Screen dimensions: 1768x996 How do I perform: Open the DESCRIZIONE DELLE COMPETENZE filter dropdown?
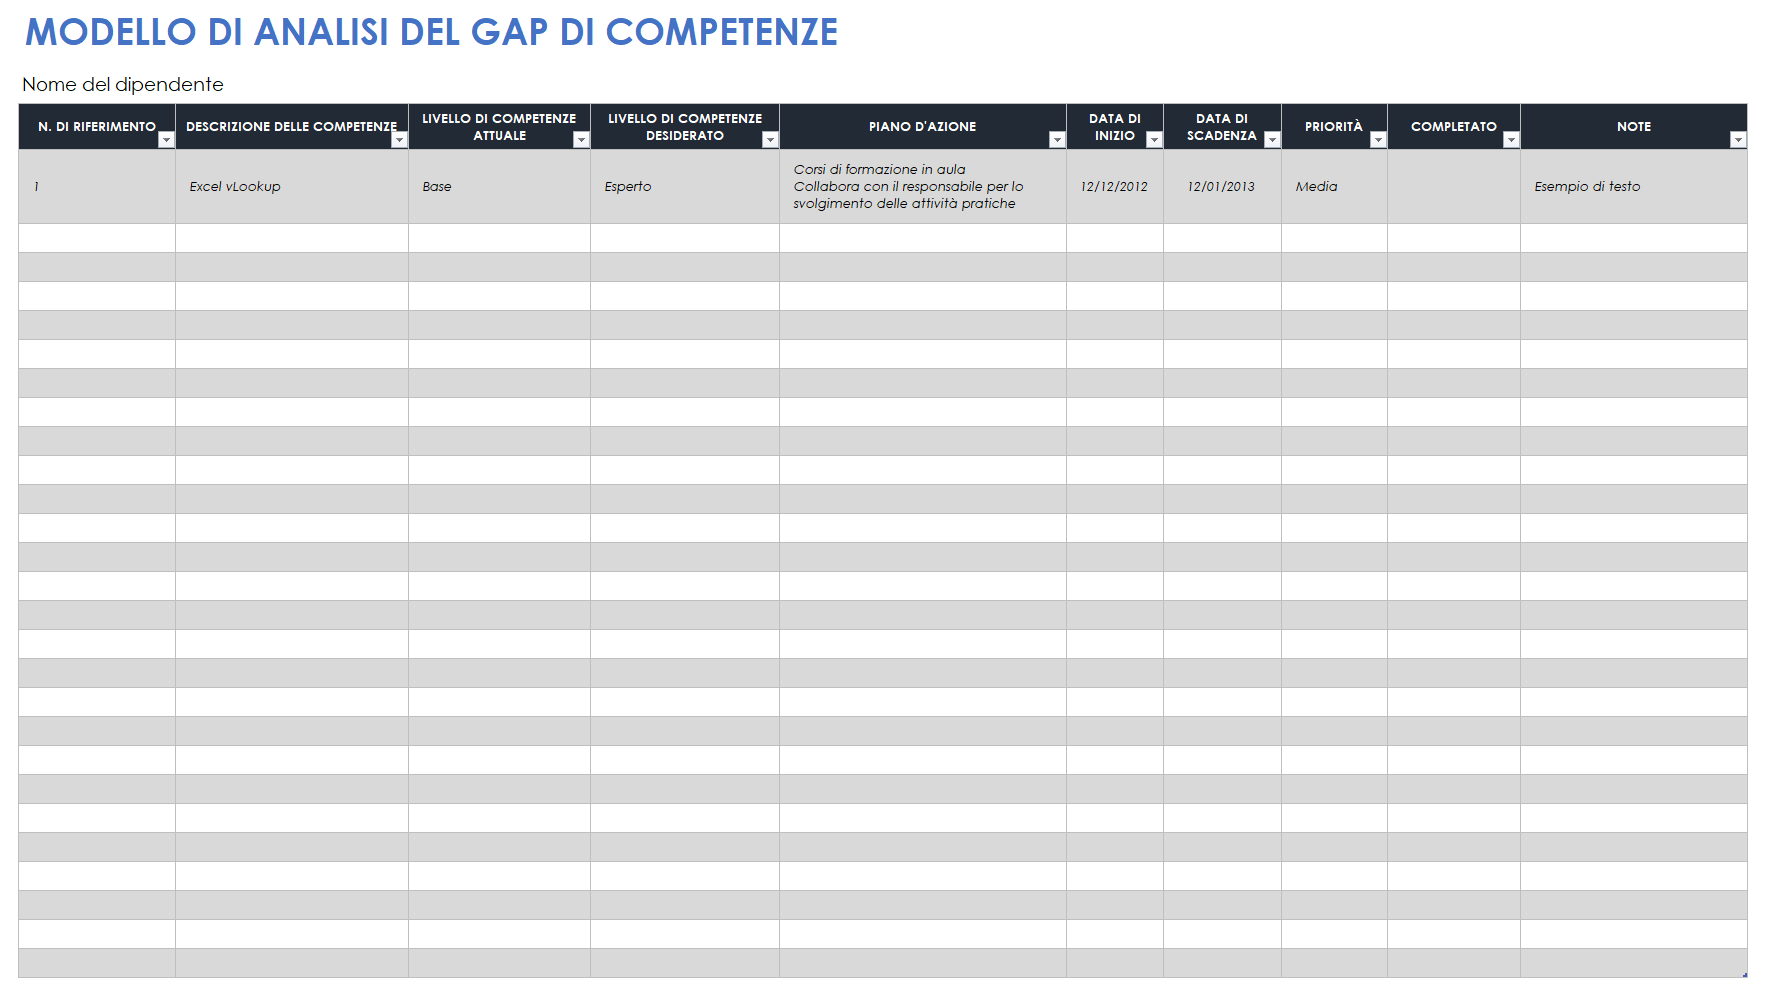(399, 140)
